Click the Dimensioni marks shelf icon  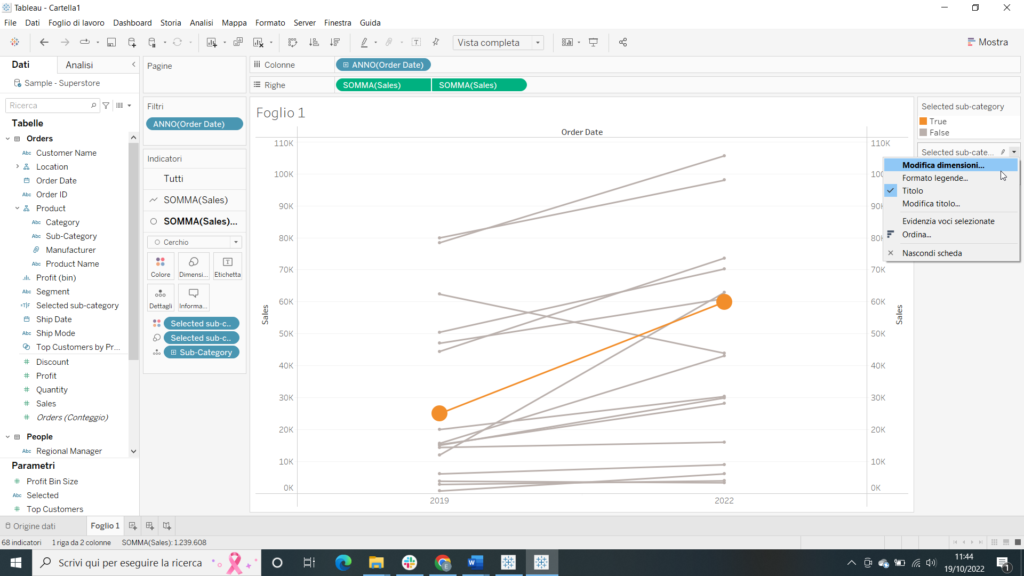[x=192, y=262]
